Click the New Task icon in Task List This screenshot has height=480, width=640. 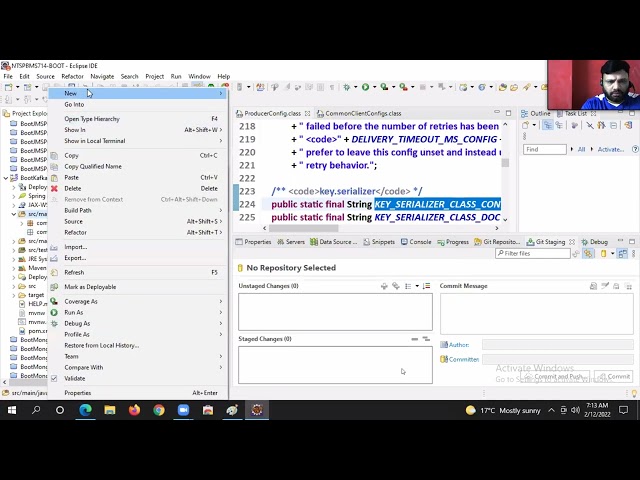526,125
